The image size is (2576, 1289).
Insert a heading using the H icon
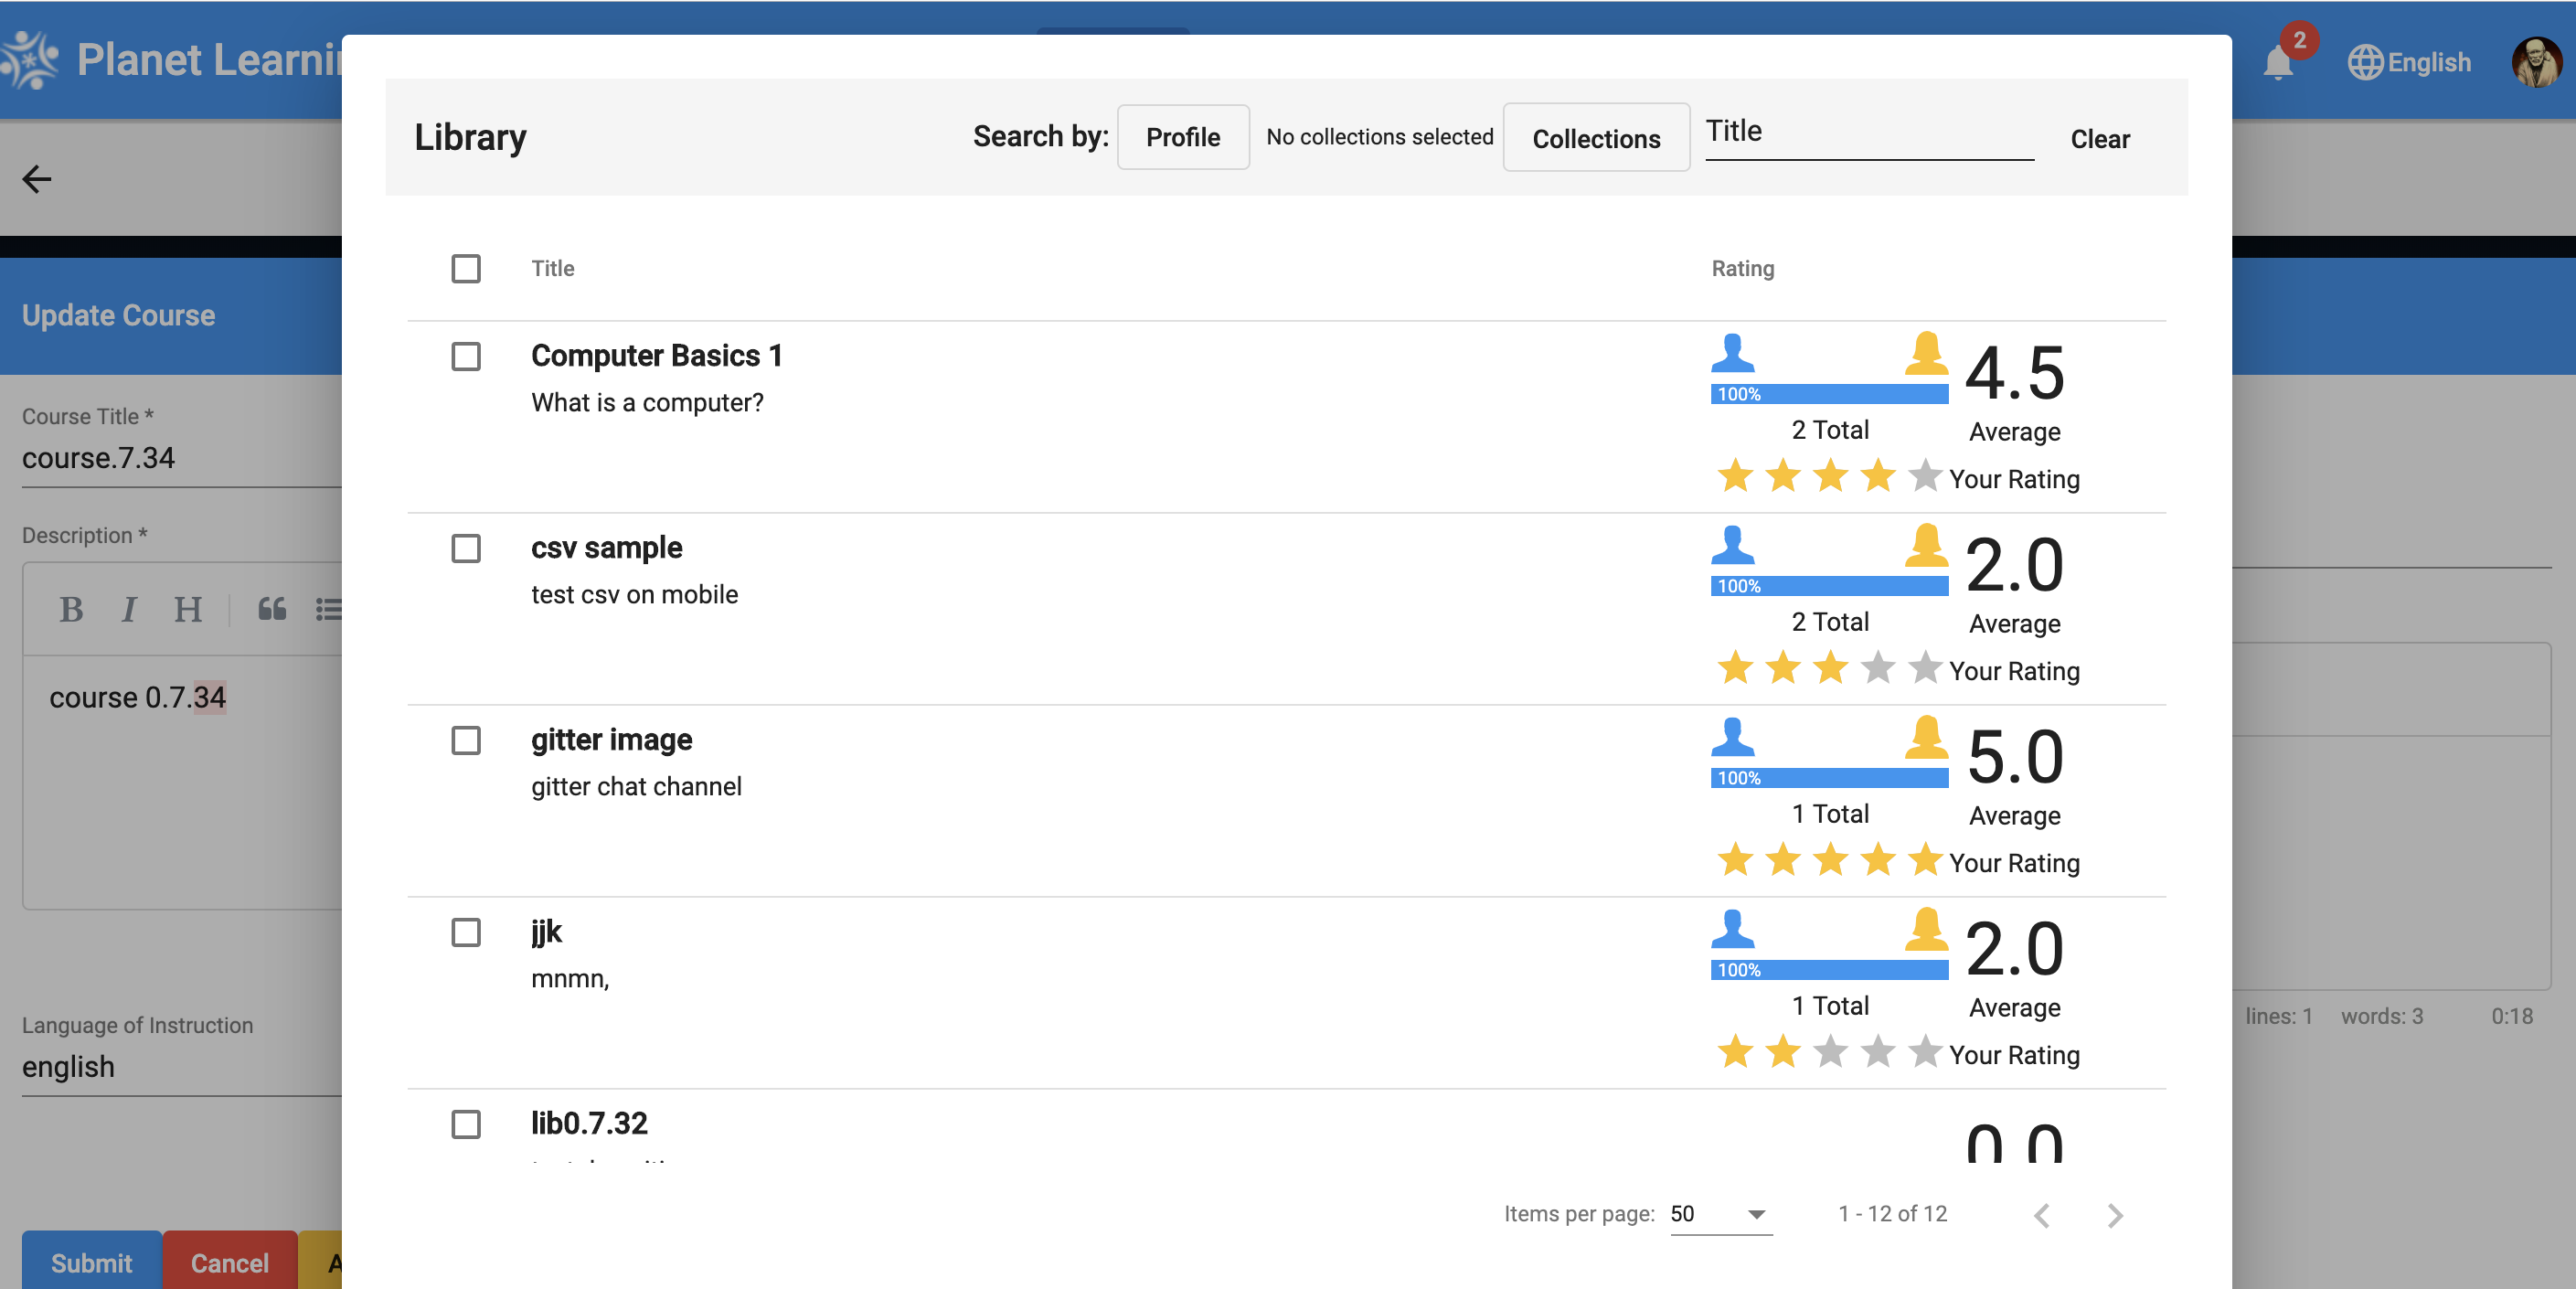tap(187, 609)
